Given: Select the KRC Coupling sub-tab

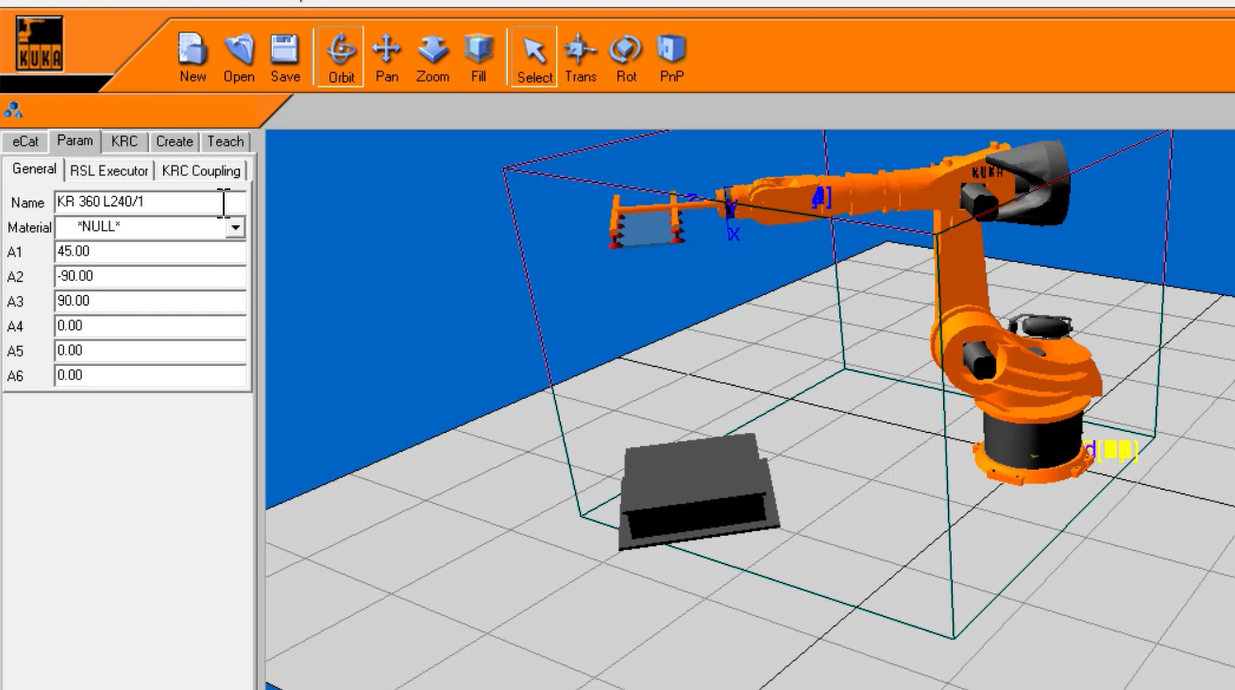Looking at the screenshot, I should [x=201, y=171].
